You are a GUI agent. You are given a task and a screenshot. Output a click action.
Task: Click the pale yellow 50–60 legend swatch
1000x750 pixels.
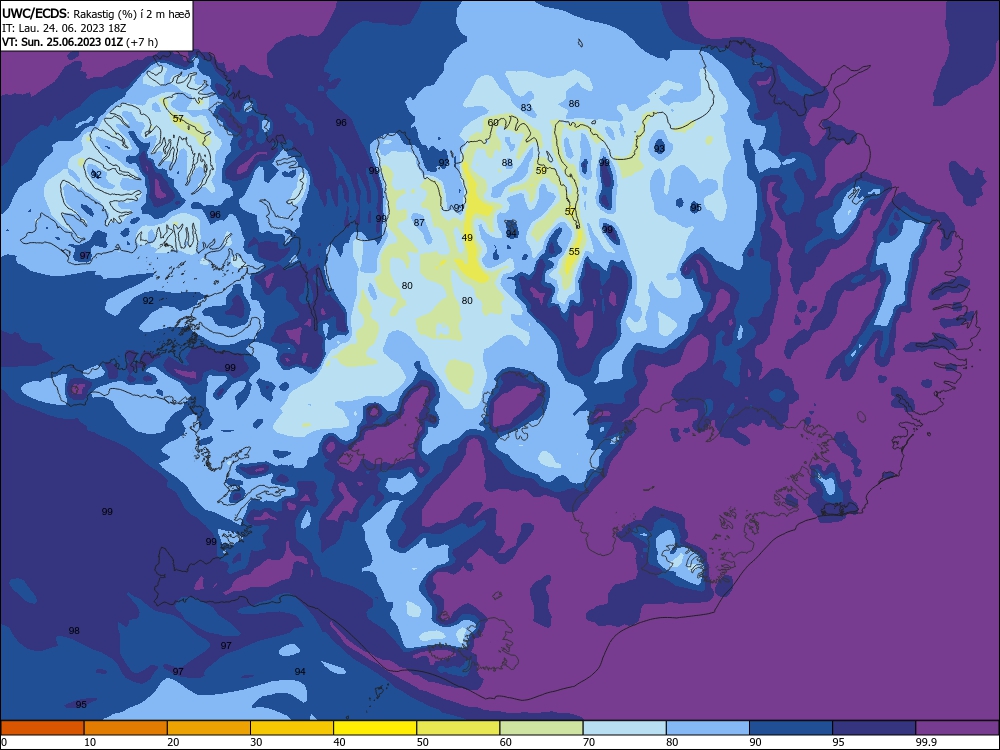pos(458,728)
